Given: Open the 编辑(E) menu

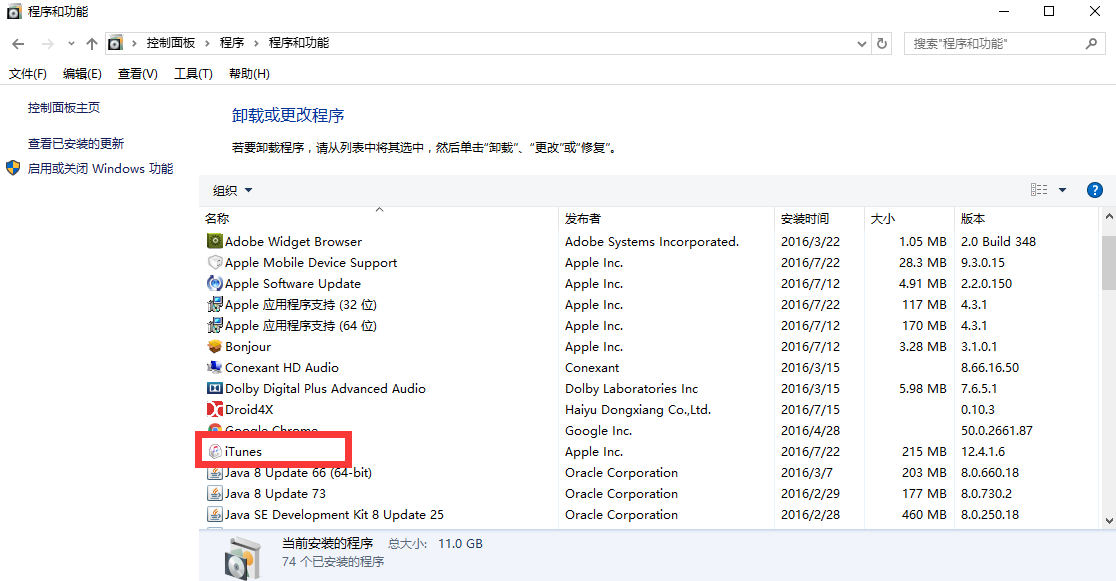Looking at the screenshot, I should tap(82, 73).
